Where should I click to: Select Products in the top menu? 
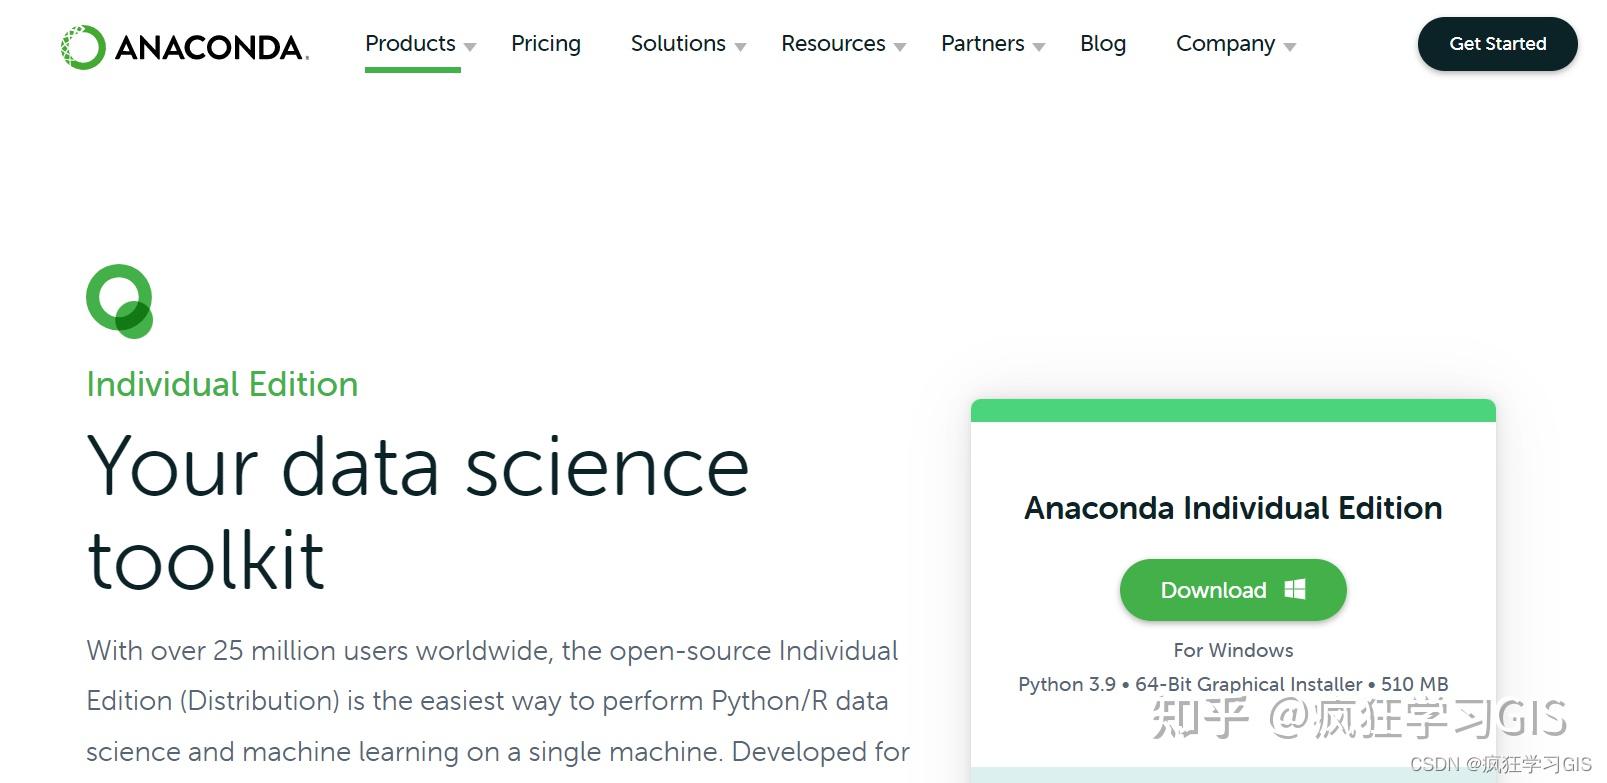click(x=410, y=43)
